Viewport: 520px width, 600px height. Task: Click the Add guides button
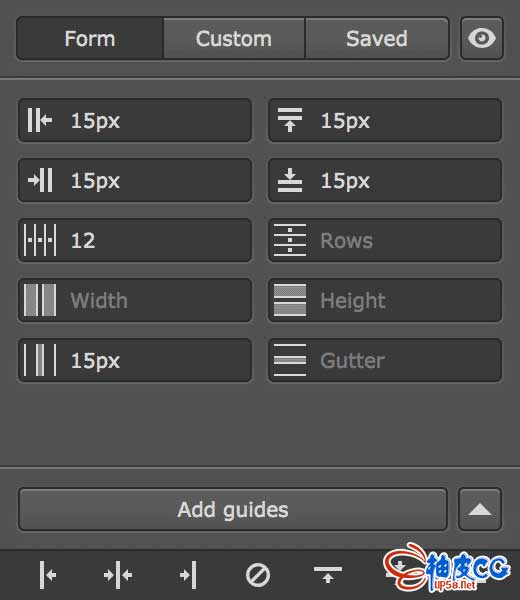[233, 509]
